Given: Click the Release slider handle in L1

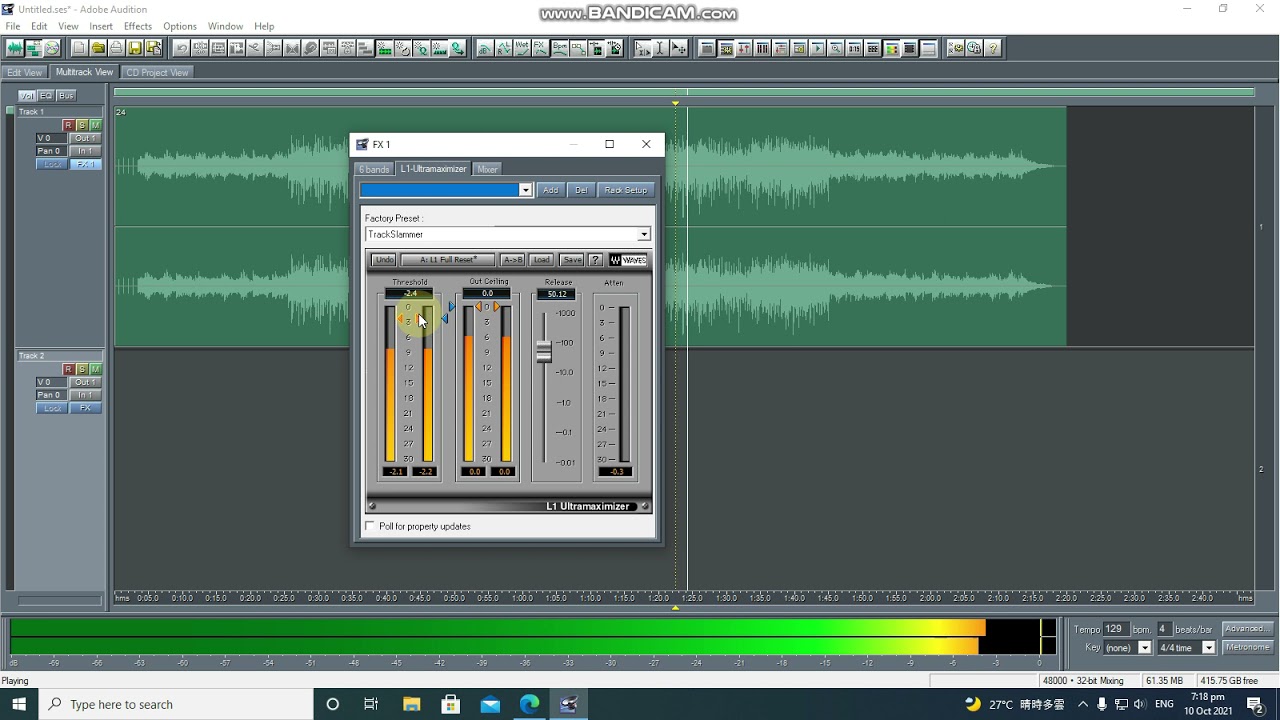Looking at the screenshot, I should [544, 351].
